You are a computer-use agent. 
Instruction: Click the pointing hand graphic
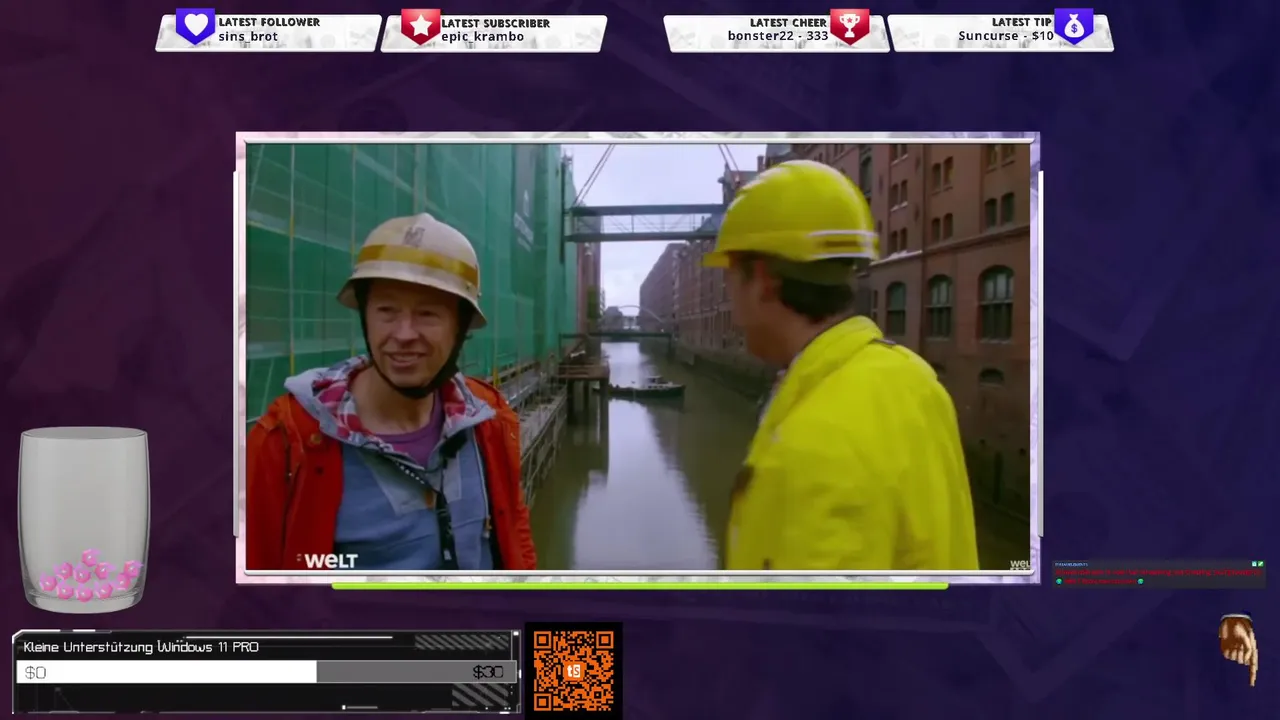pos(1239,648)
